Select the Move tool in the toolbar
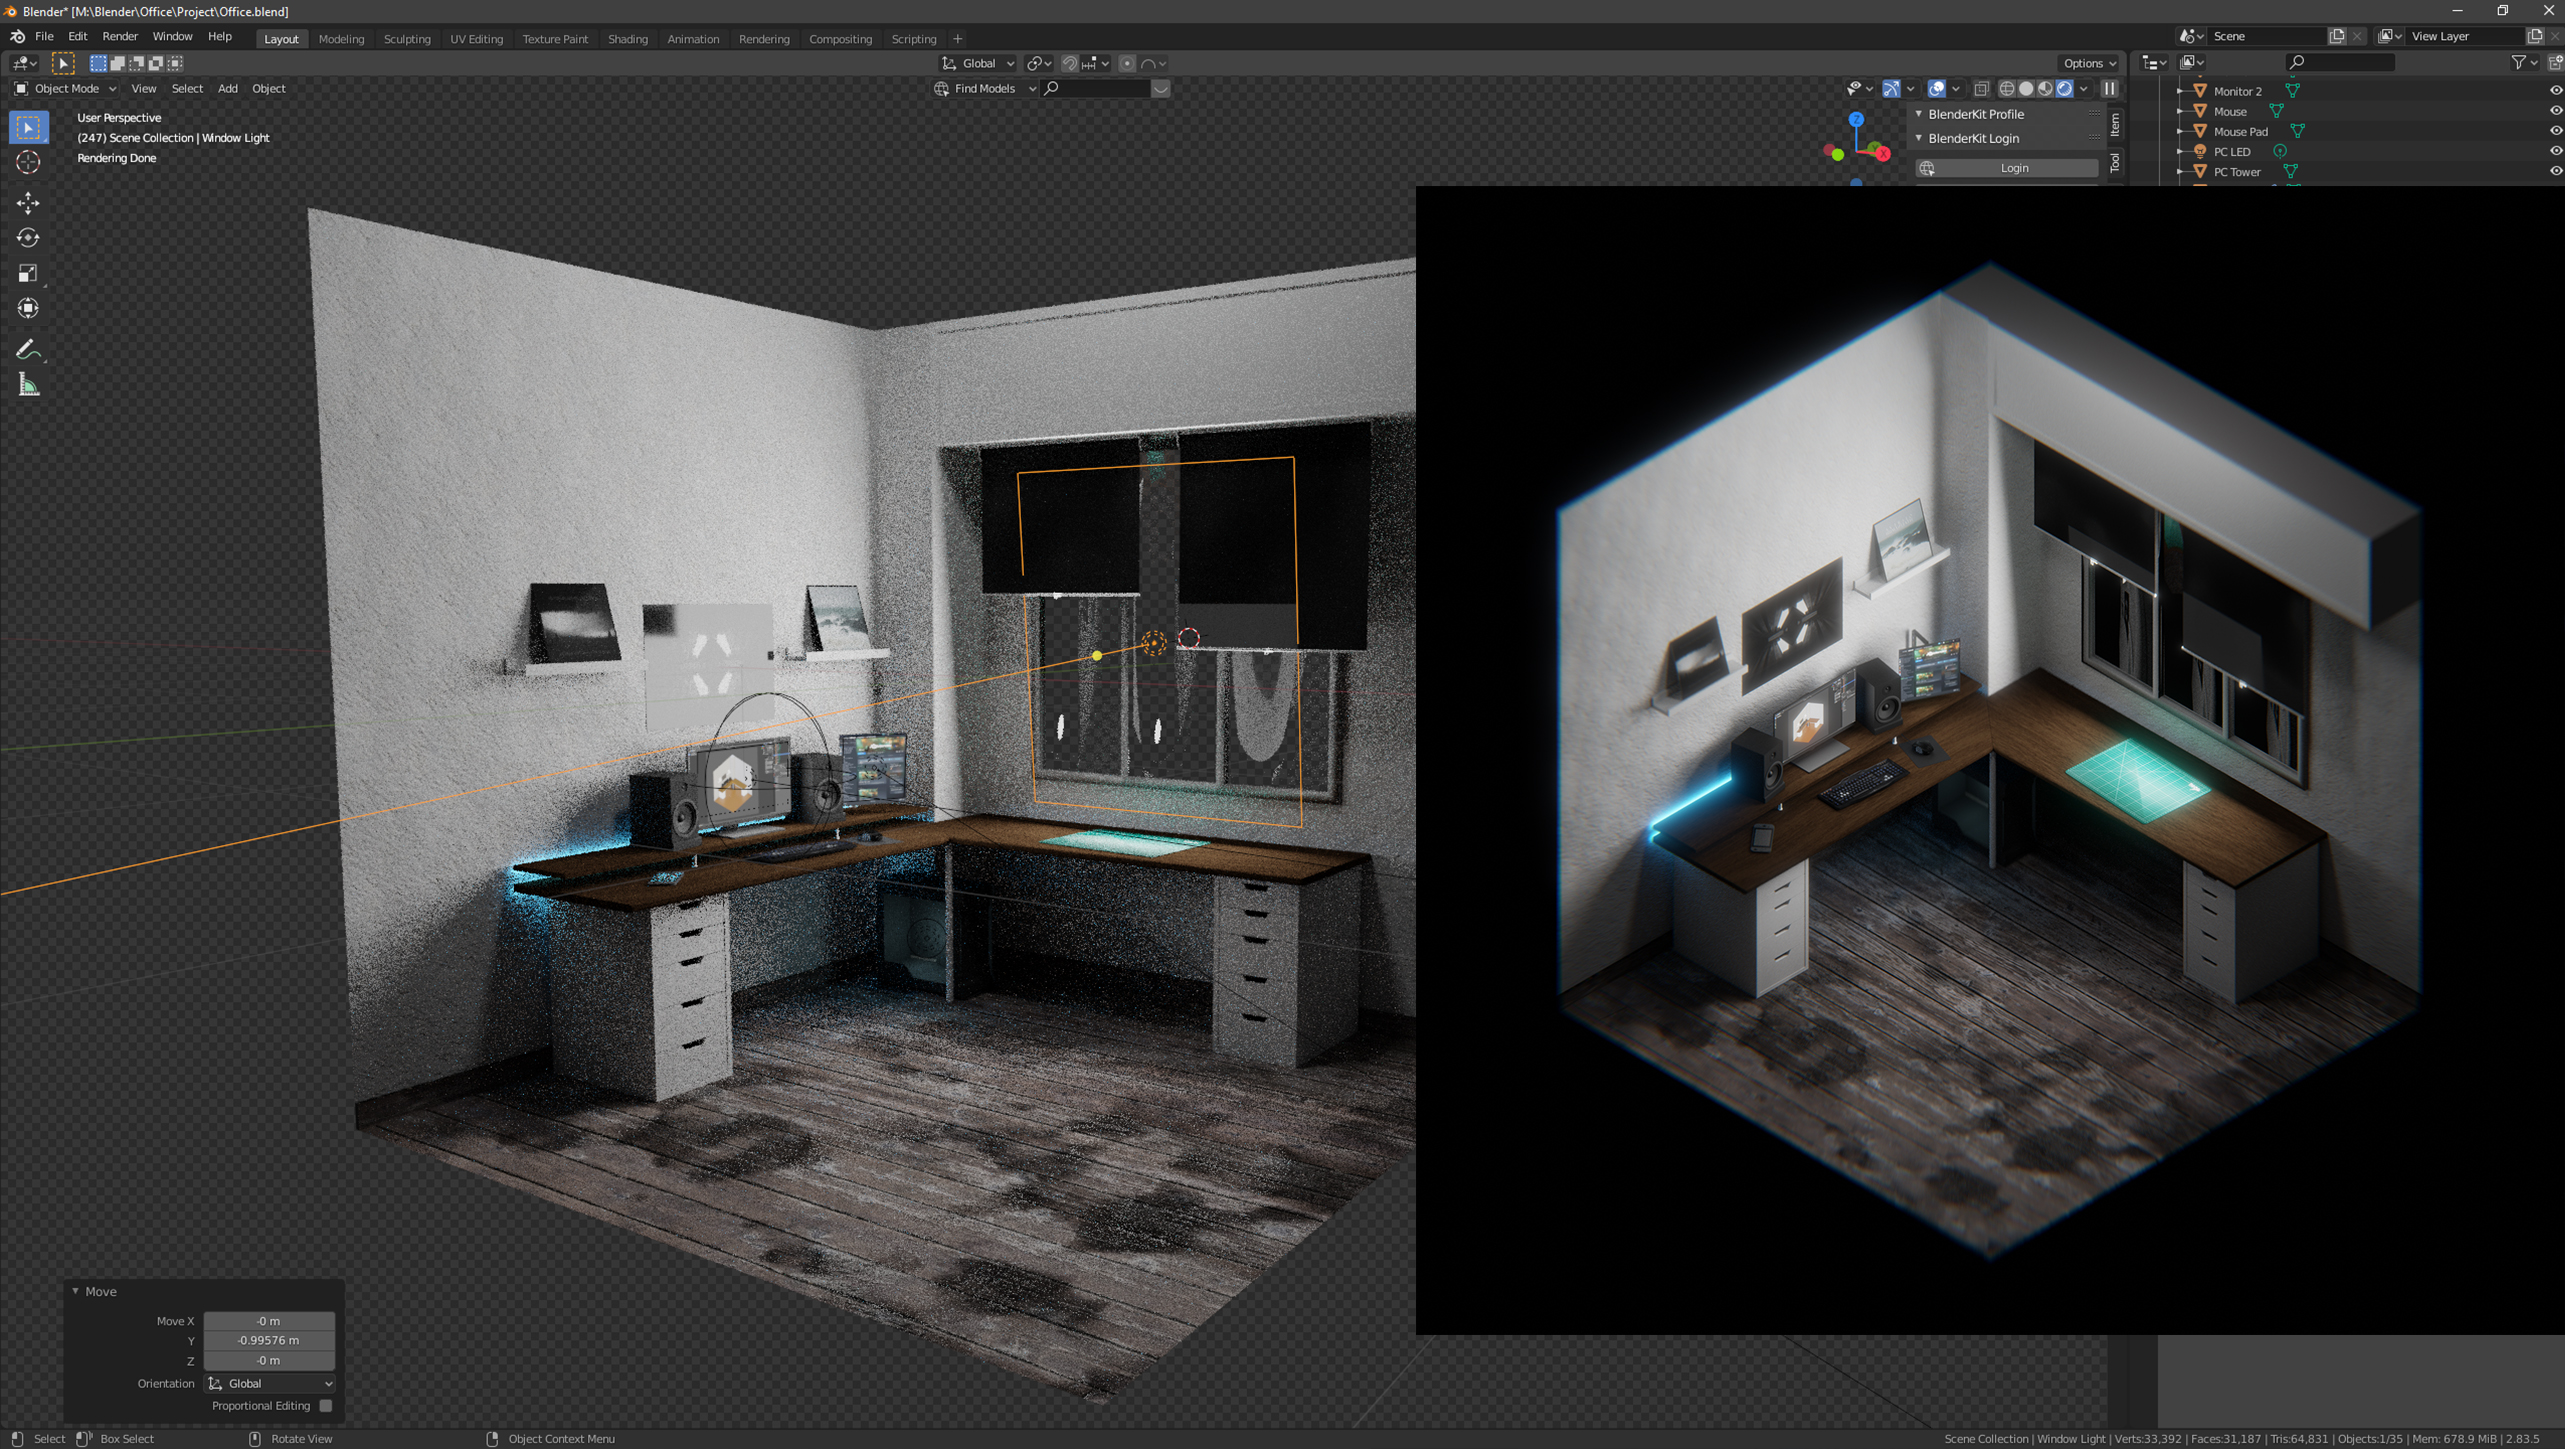Screen dimensions: 2565x1449 pyautogui.click(x=28, y=203)
